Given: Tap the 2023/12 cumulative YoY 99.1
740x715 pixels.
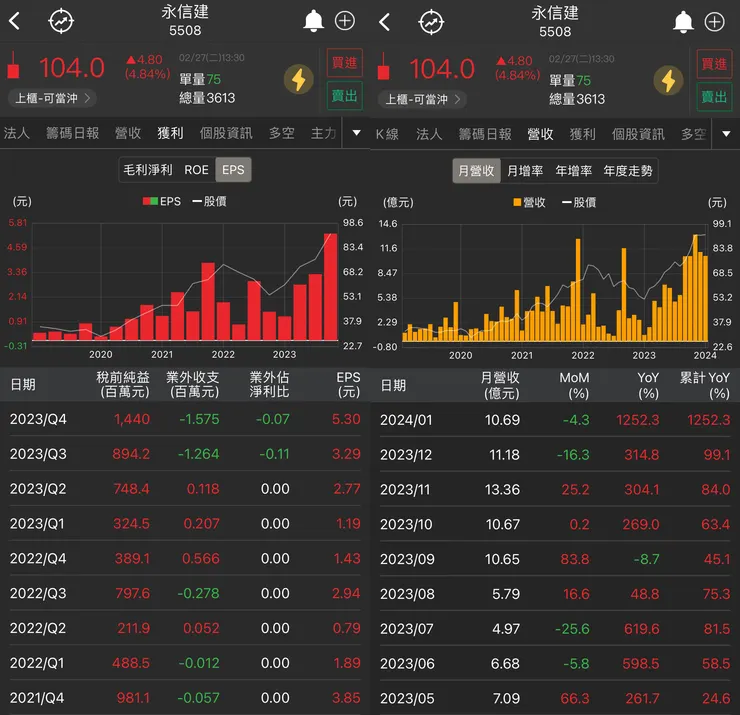Looking at the screenshot, I should click(717, 455).
